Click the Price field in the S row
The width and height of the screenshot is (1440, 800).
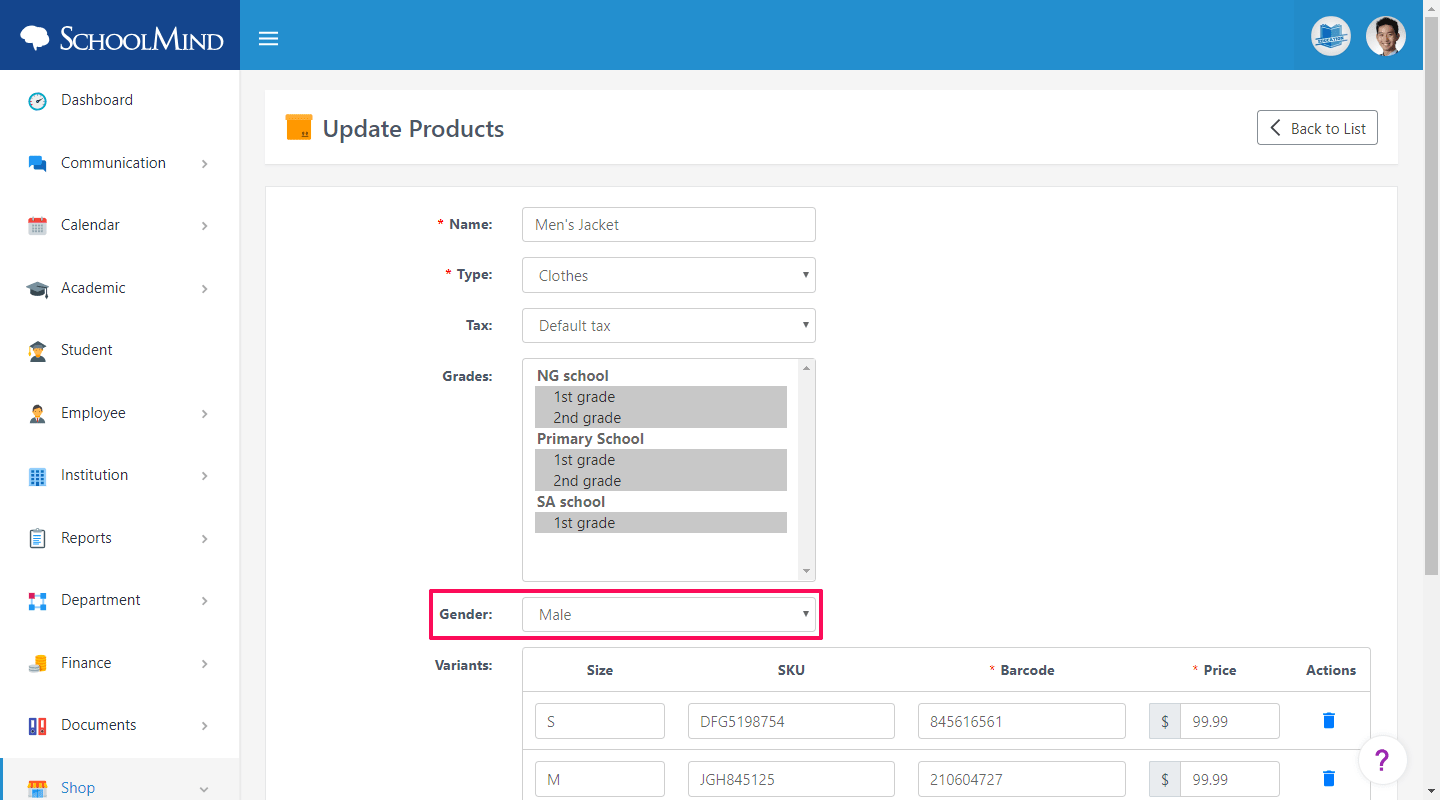[x=1230, y=721]
